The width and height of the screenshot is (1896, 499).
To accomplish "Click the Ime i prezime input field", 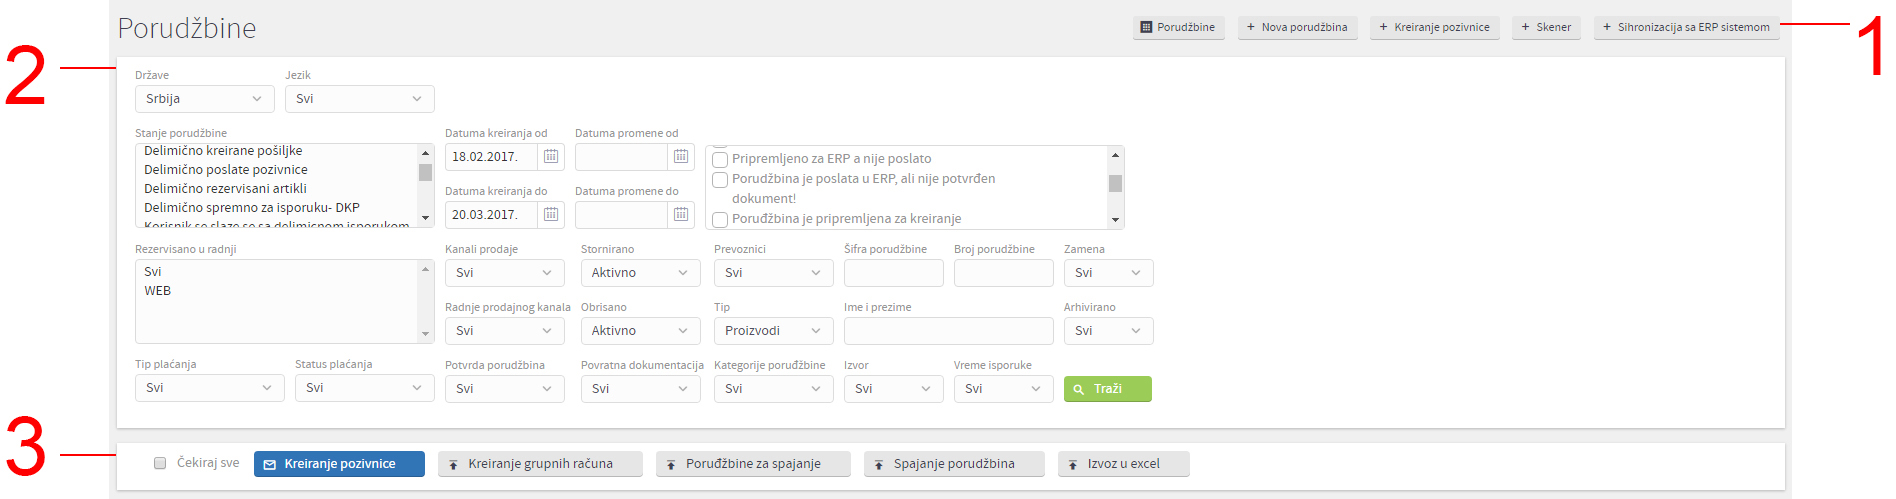I will 949,331.
